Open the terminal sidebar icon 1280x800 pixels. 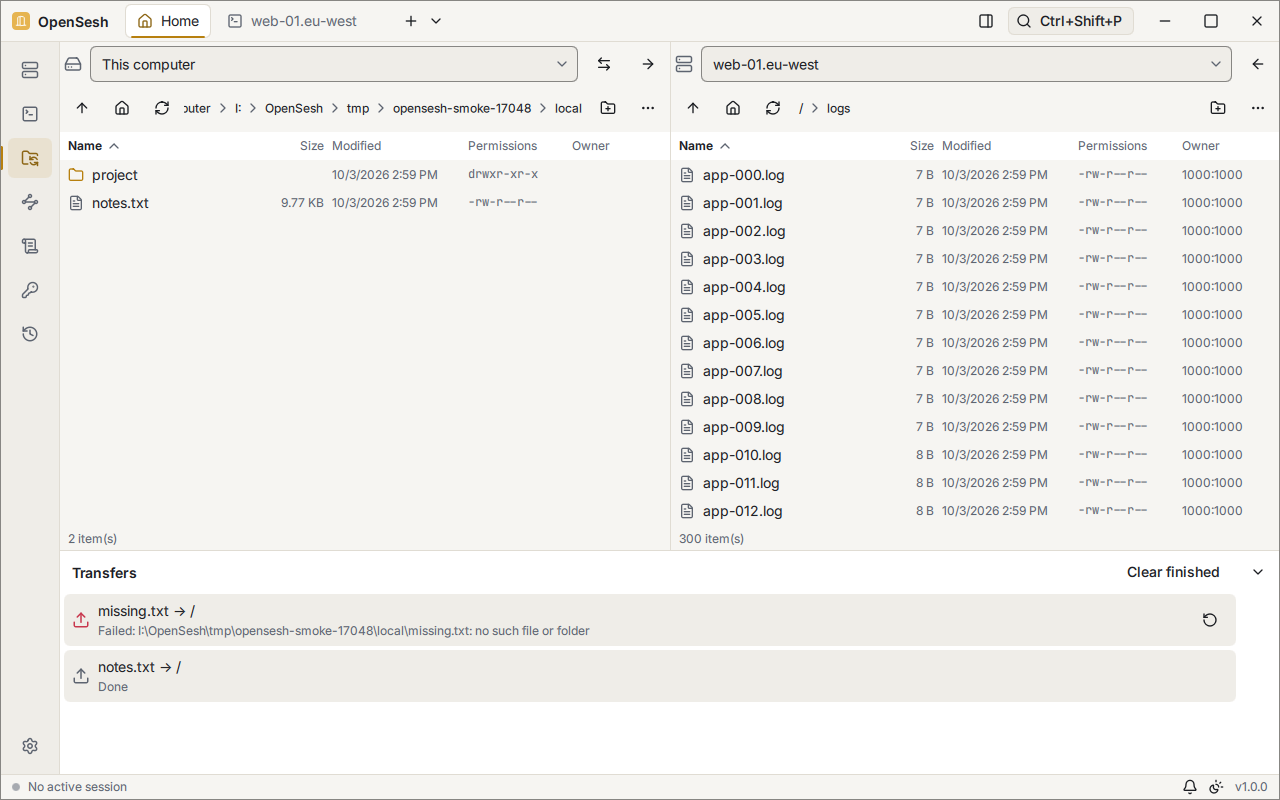click(x=30, y=114)
